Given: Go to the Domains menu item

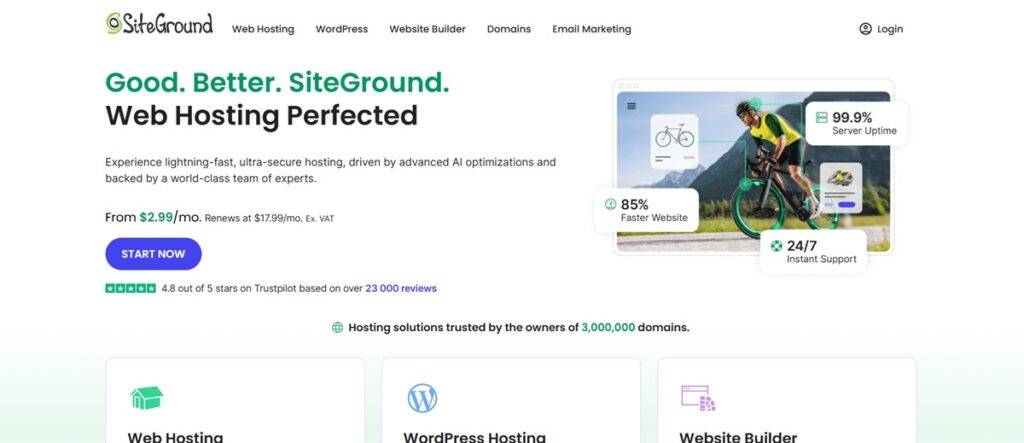Looking at the screenshot, I should pyautogui.click(x=509, y=29).
